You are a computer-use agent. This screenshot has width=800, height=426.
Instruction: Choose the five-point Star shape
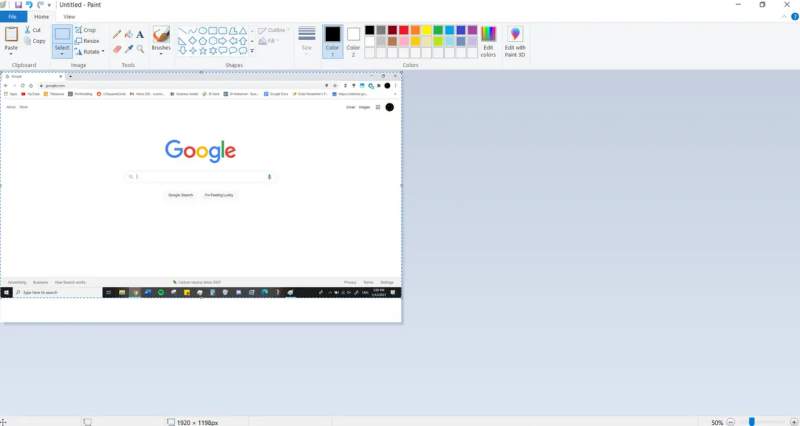click(x=203, y=51)
